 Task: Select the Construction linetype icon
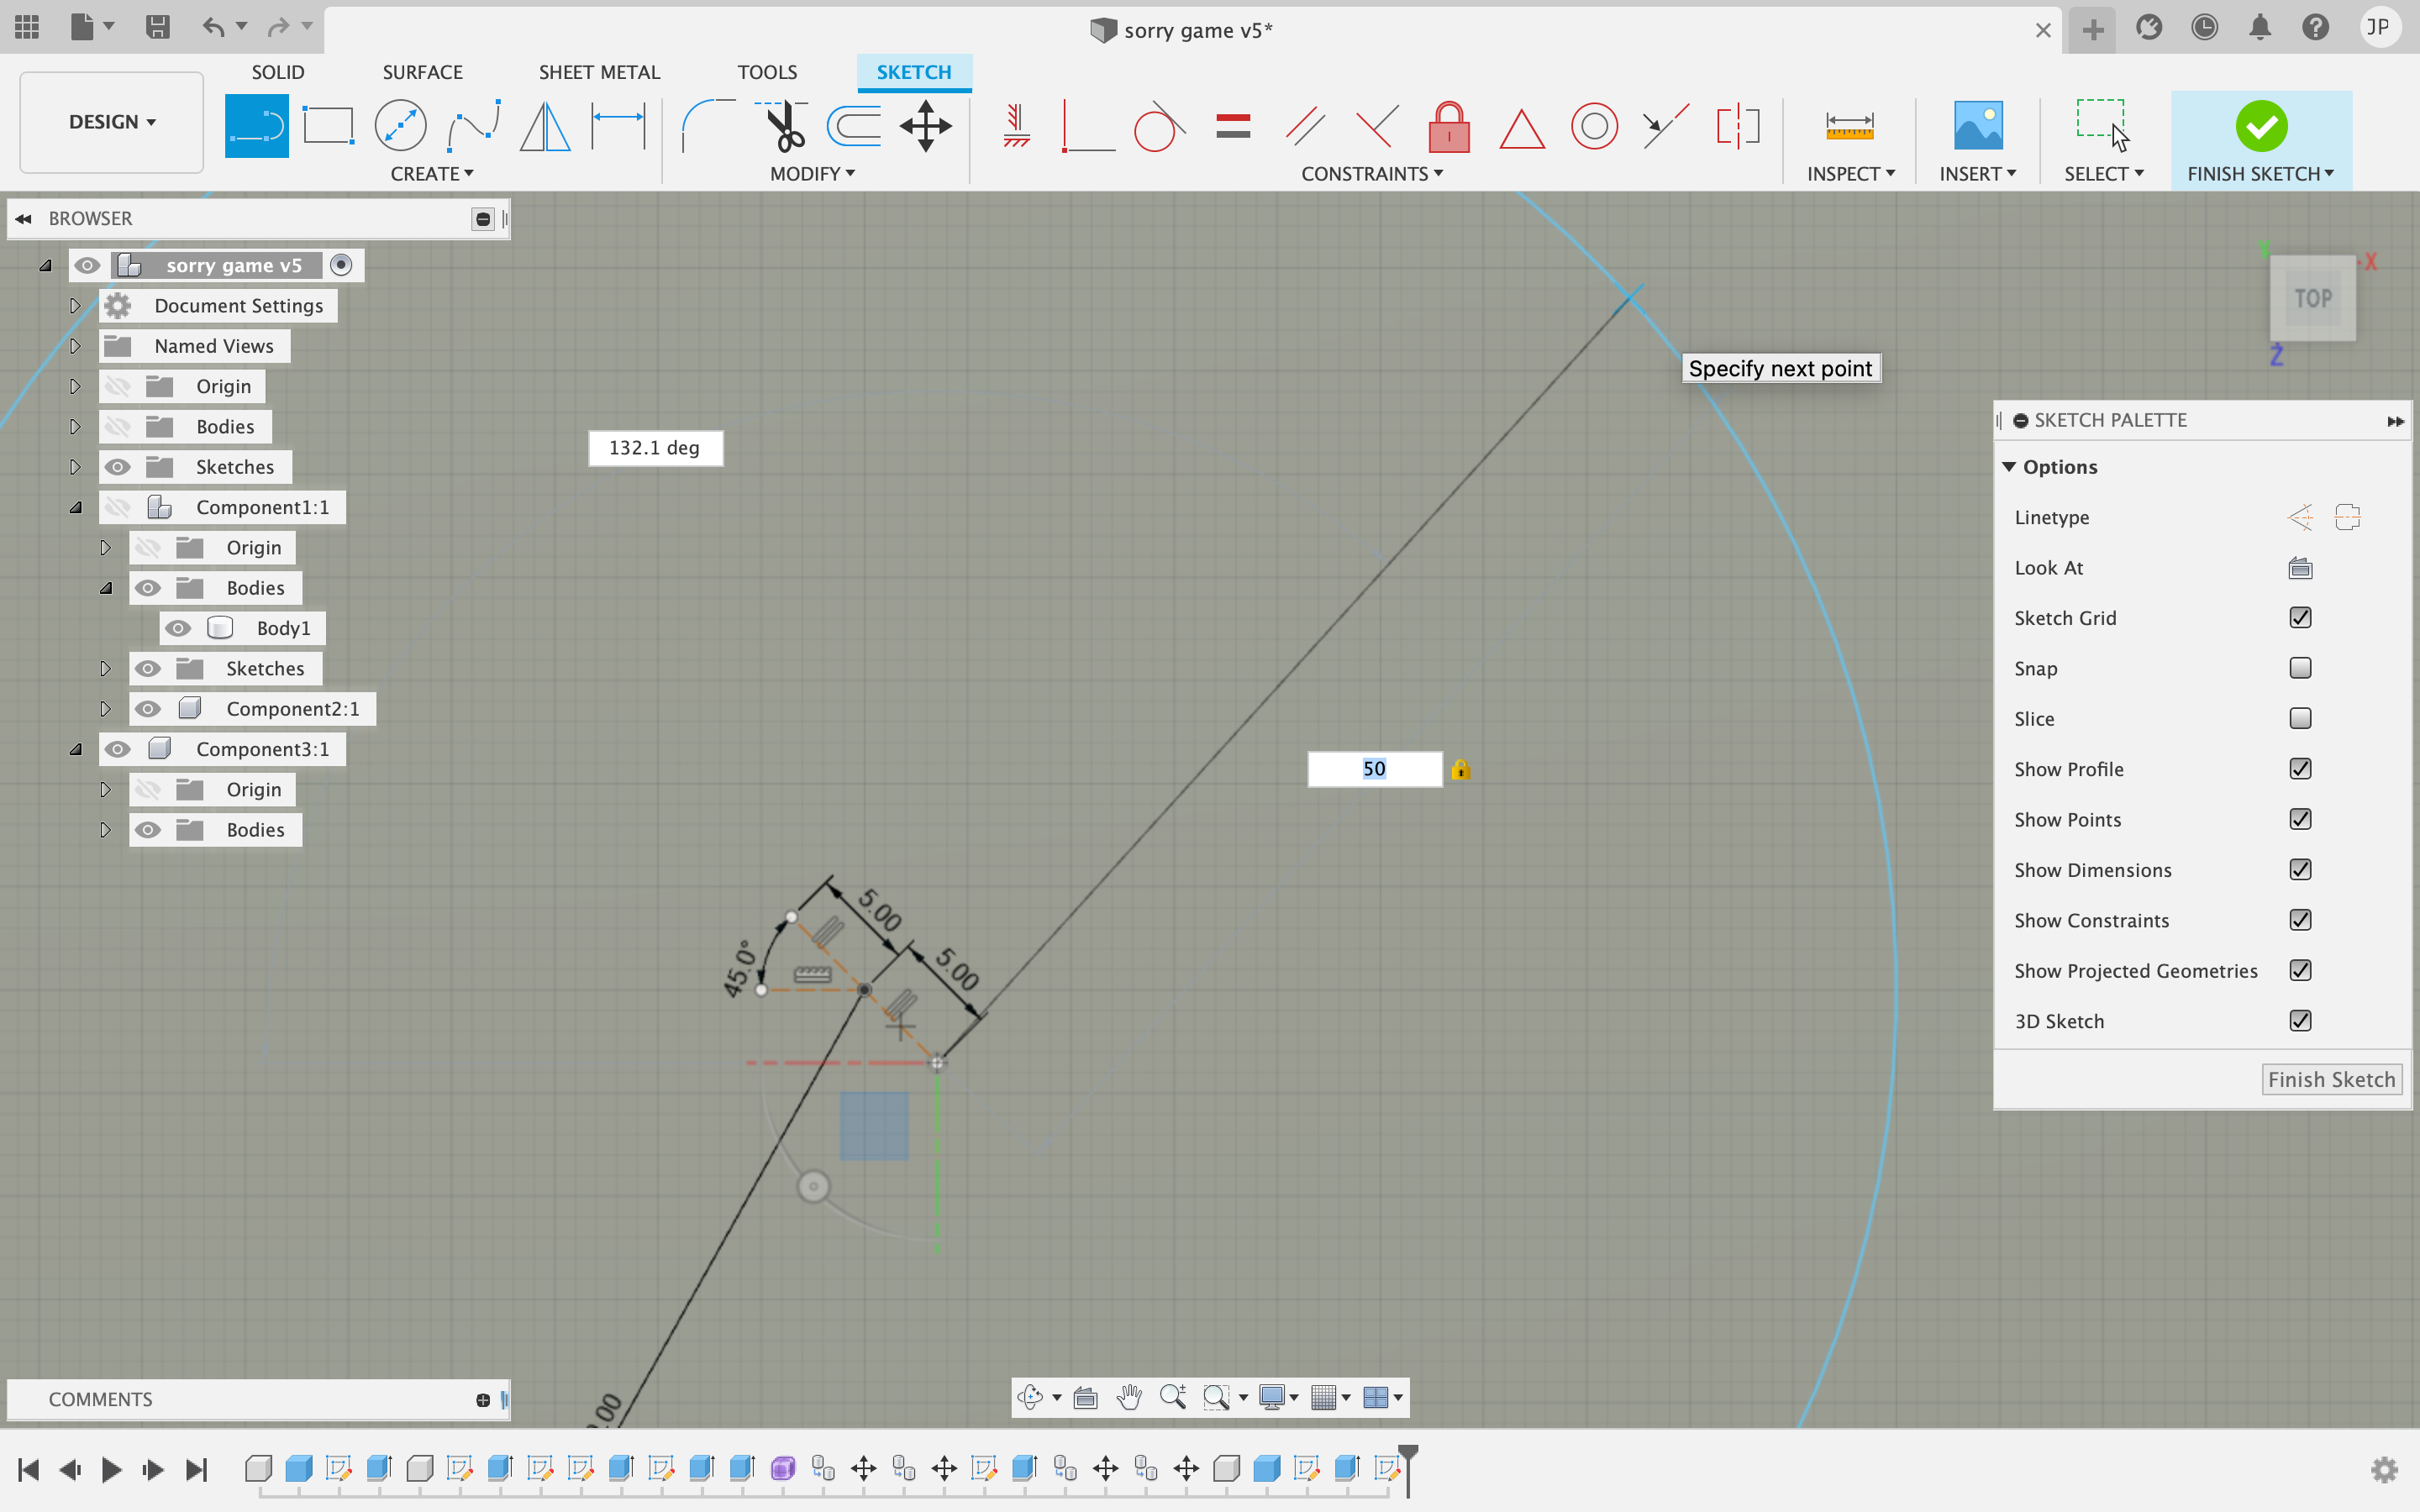(x=2300, y=517)
